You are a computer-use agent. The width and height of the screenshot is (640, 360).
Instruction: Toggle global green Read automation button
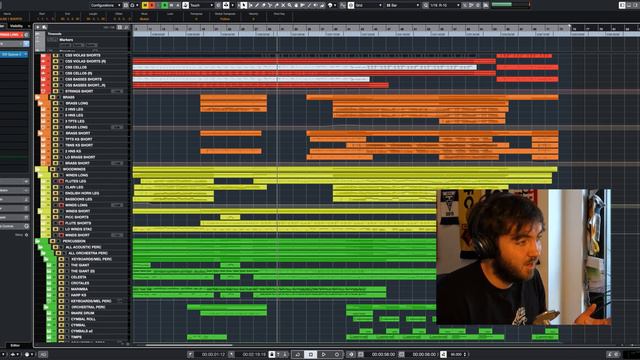165,5
